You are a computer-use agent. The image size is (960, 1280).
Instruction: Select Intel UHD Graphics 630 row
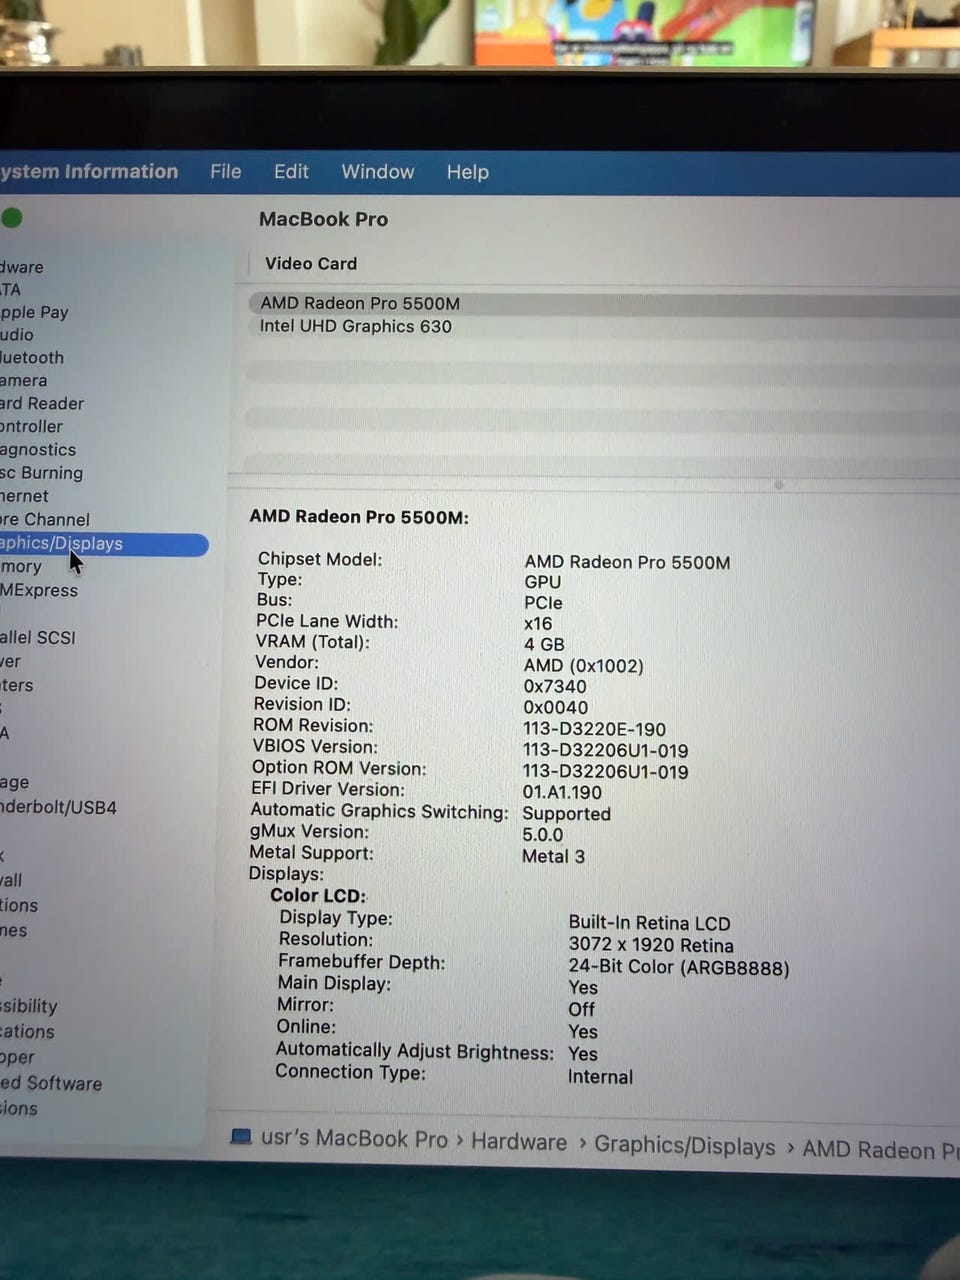point(603,326)
